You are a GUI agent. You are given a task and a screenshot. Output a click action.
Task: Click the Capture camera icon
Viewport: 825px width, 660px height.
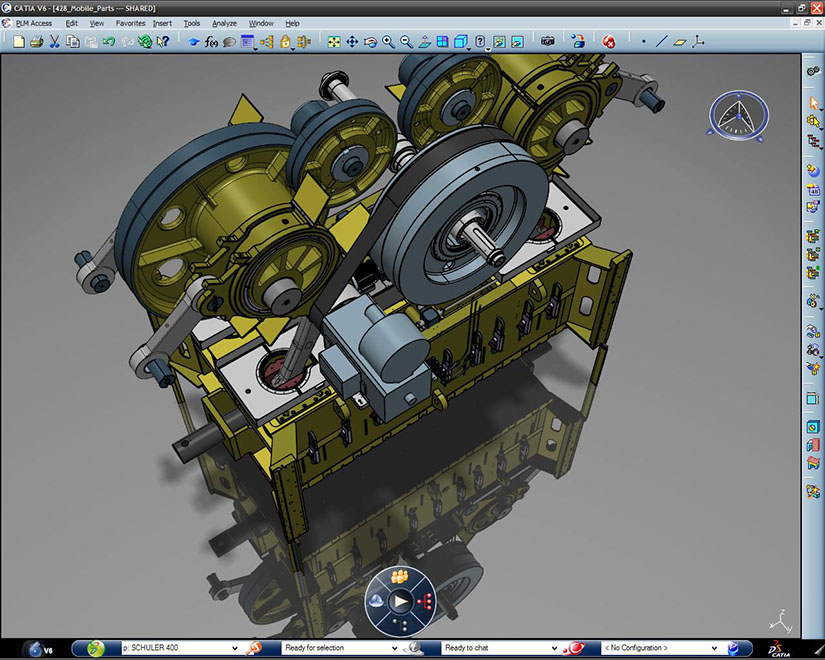coord(547,42)
